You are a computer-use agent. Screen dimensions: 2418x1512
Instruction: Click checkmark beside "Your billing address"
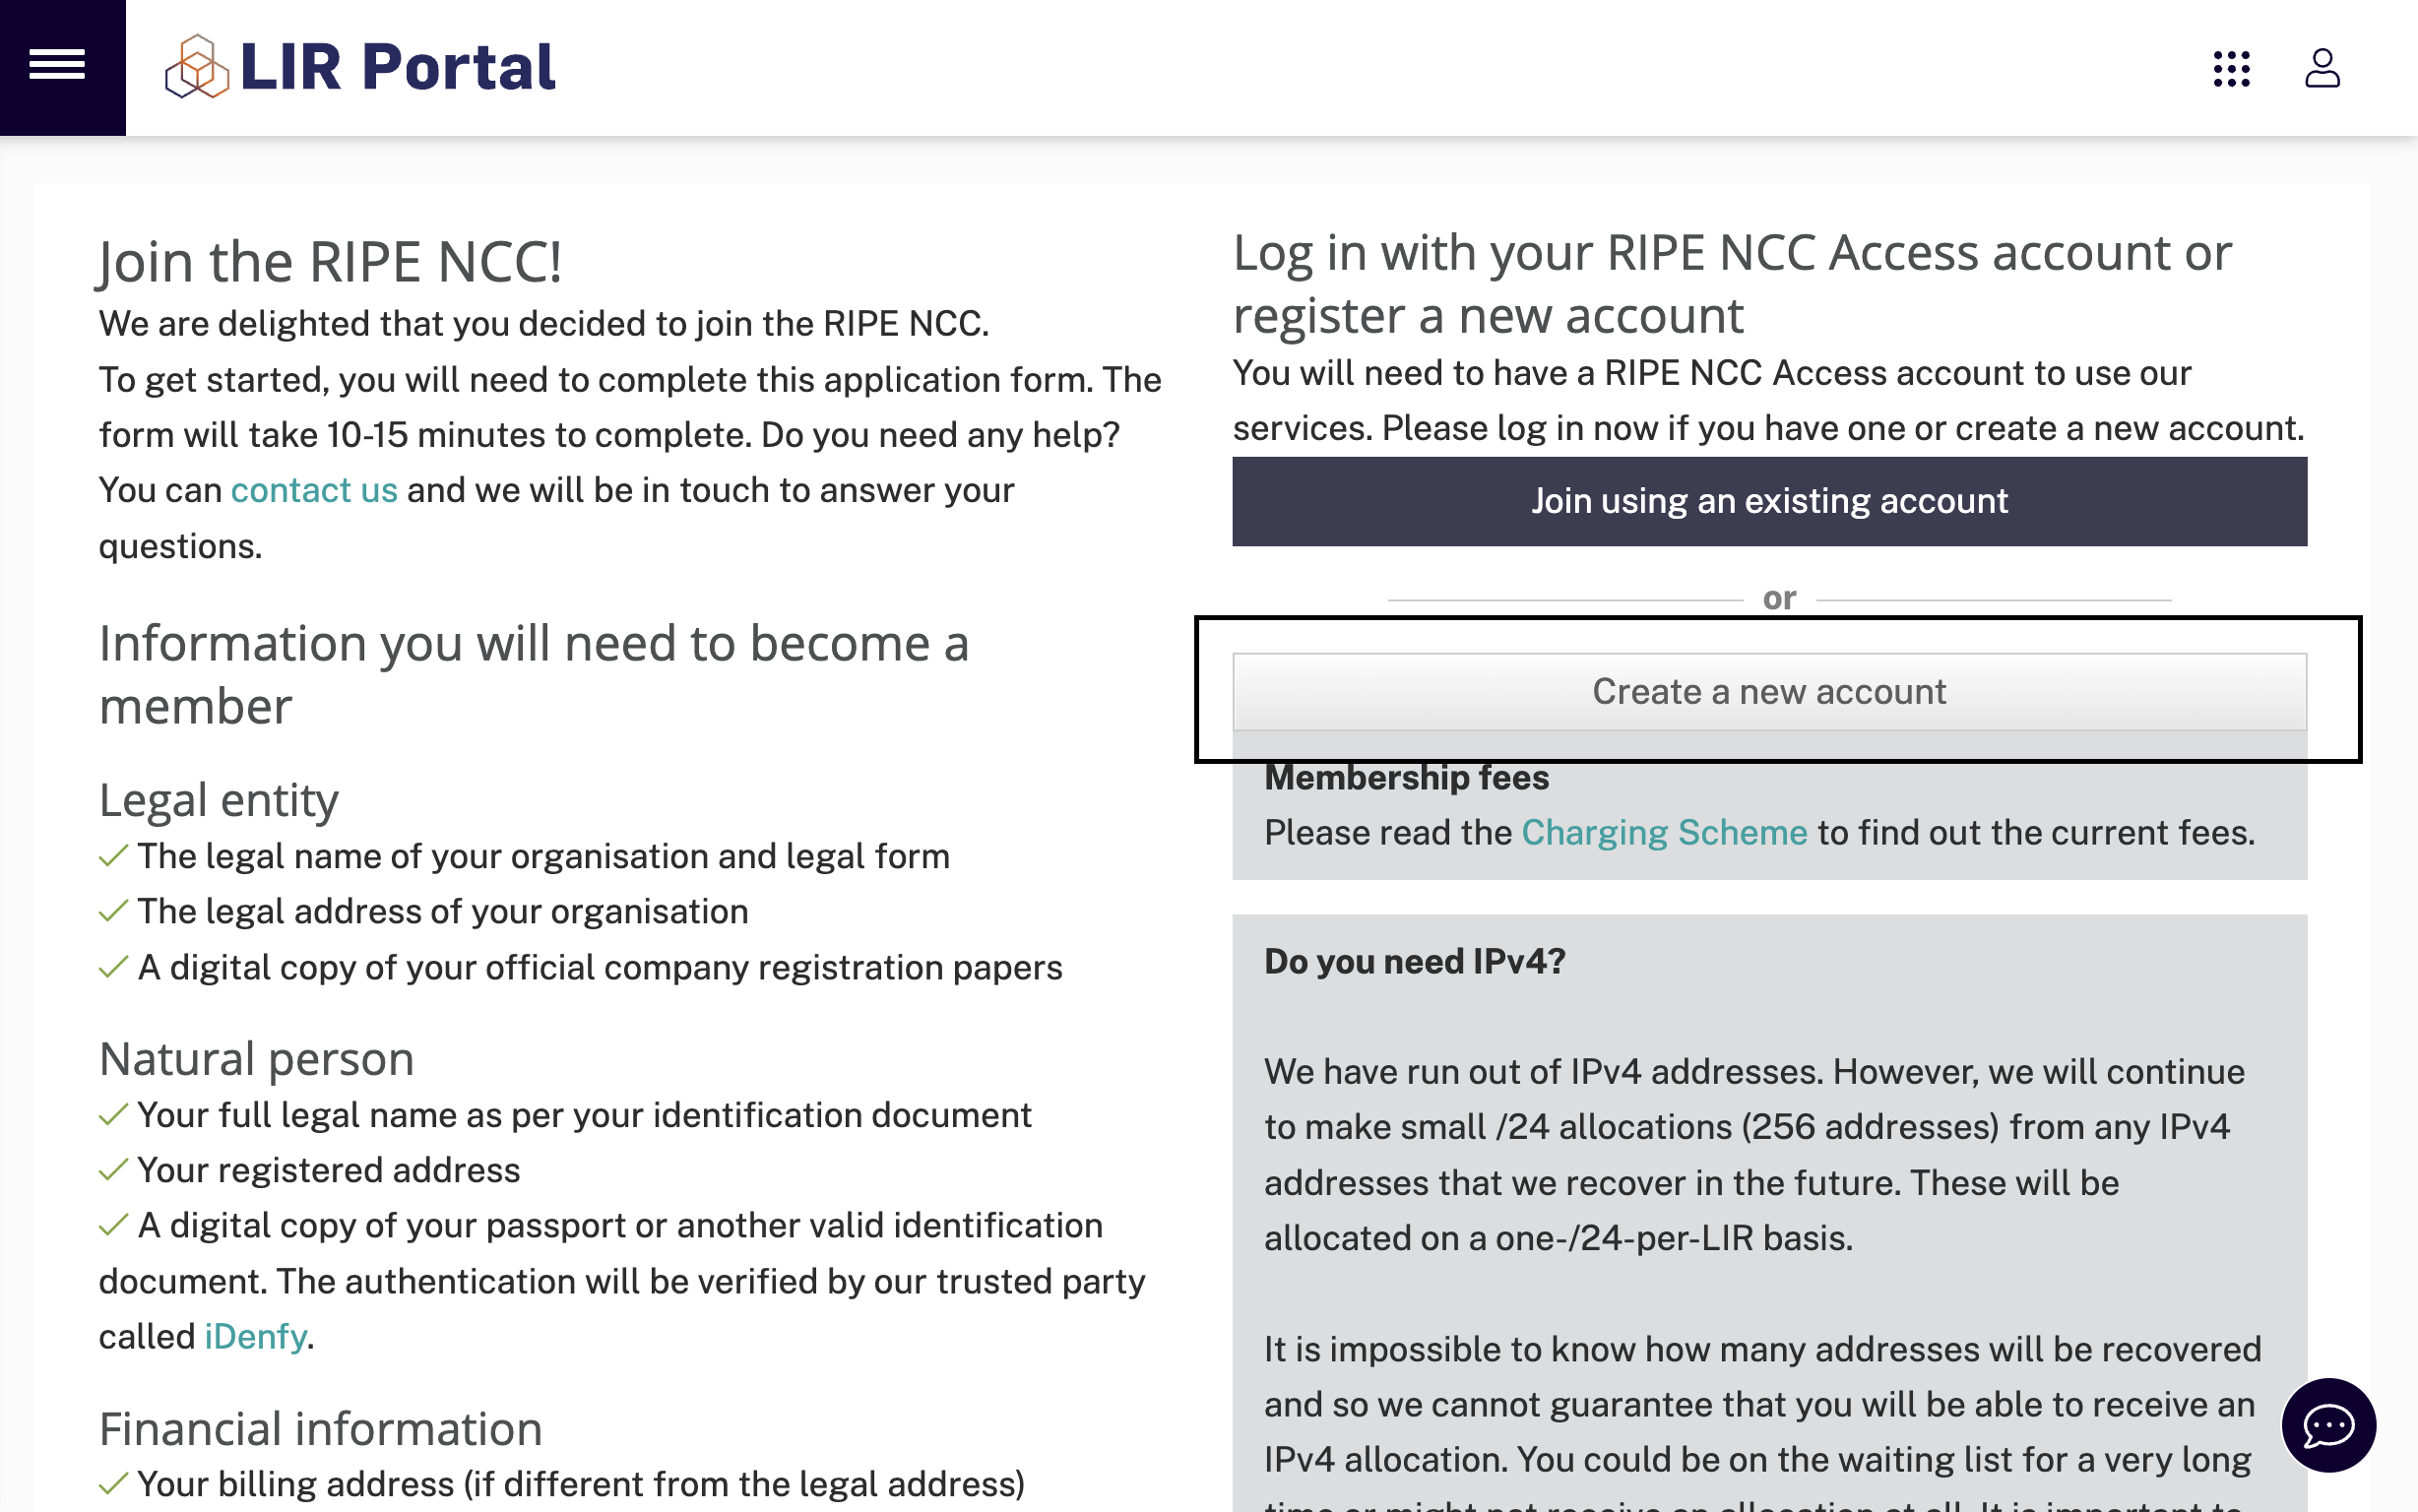113,1484
